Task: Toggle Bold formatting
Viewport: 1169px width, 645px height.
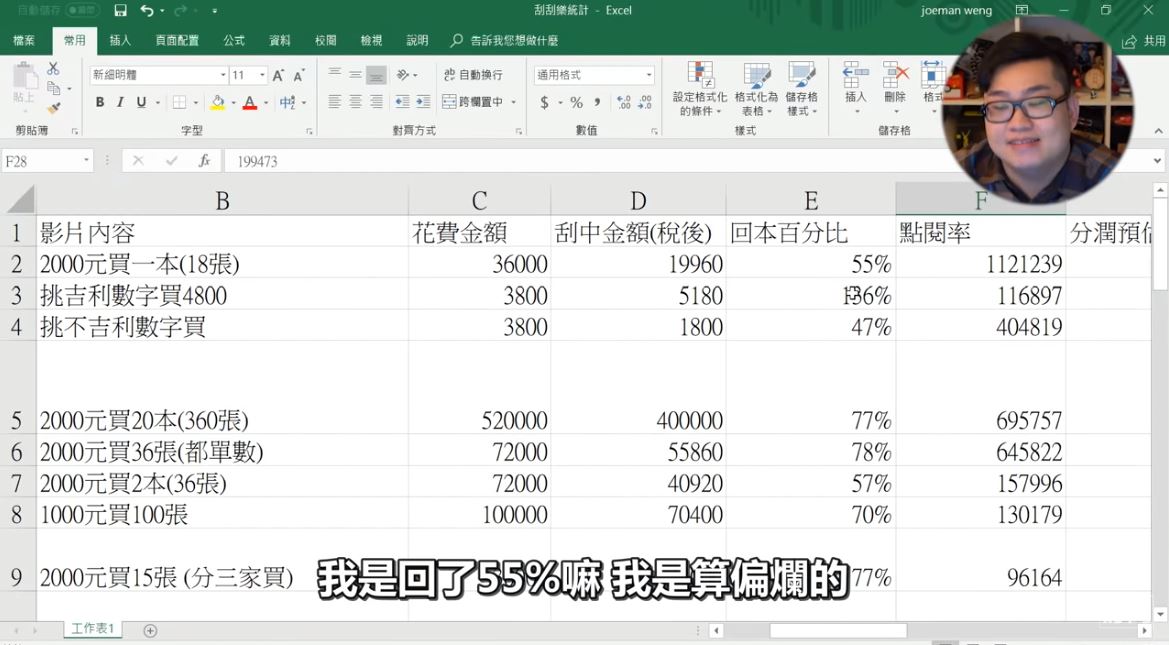Action: tap(100, 102)
